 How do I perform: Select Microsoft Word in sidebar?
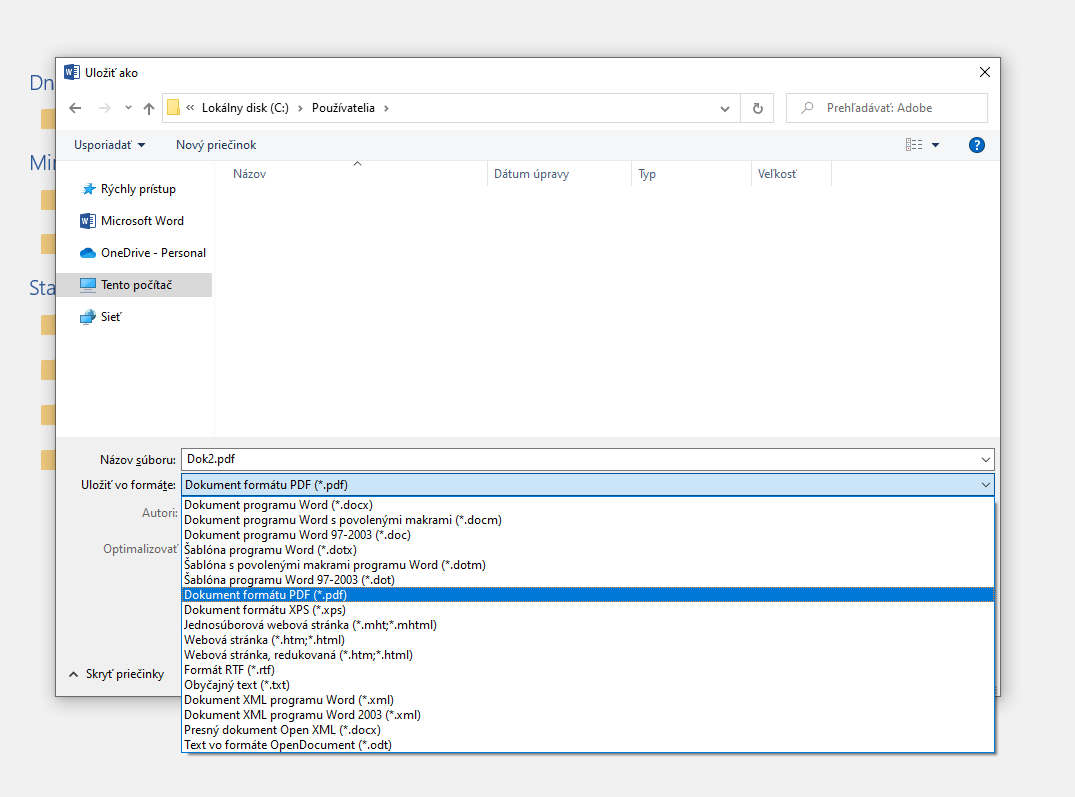pyautogui.click(x=136, y=221)
